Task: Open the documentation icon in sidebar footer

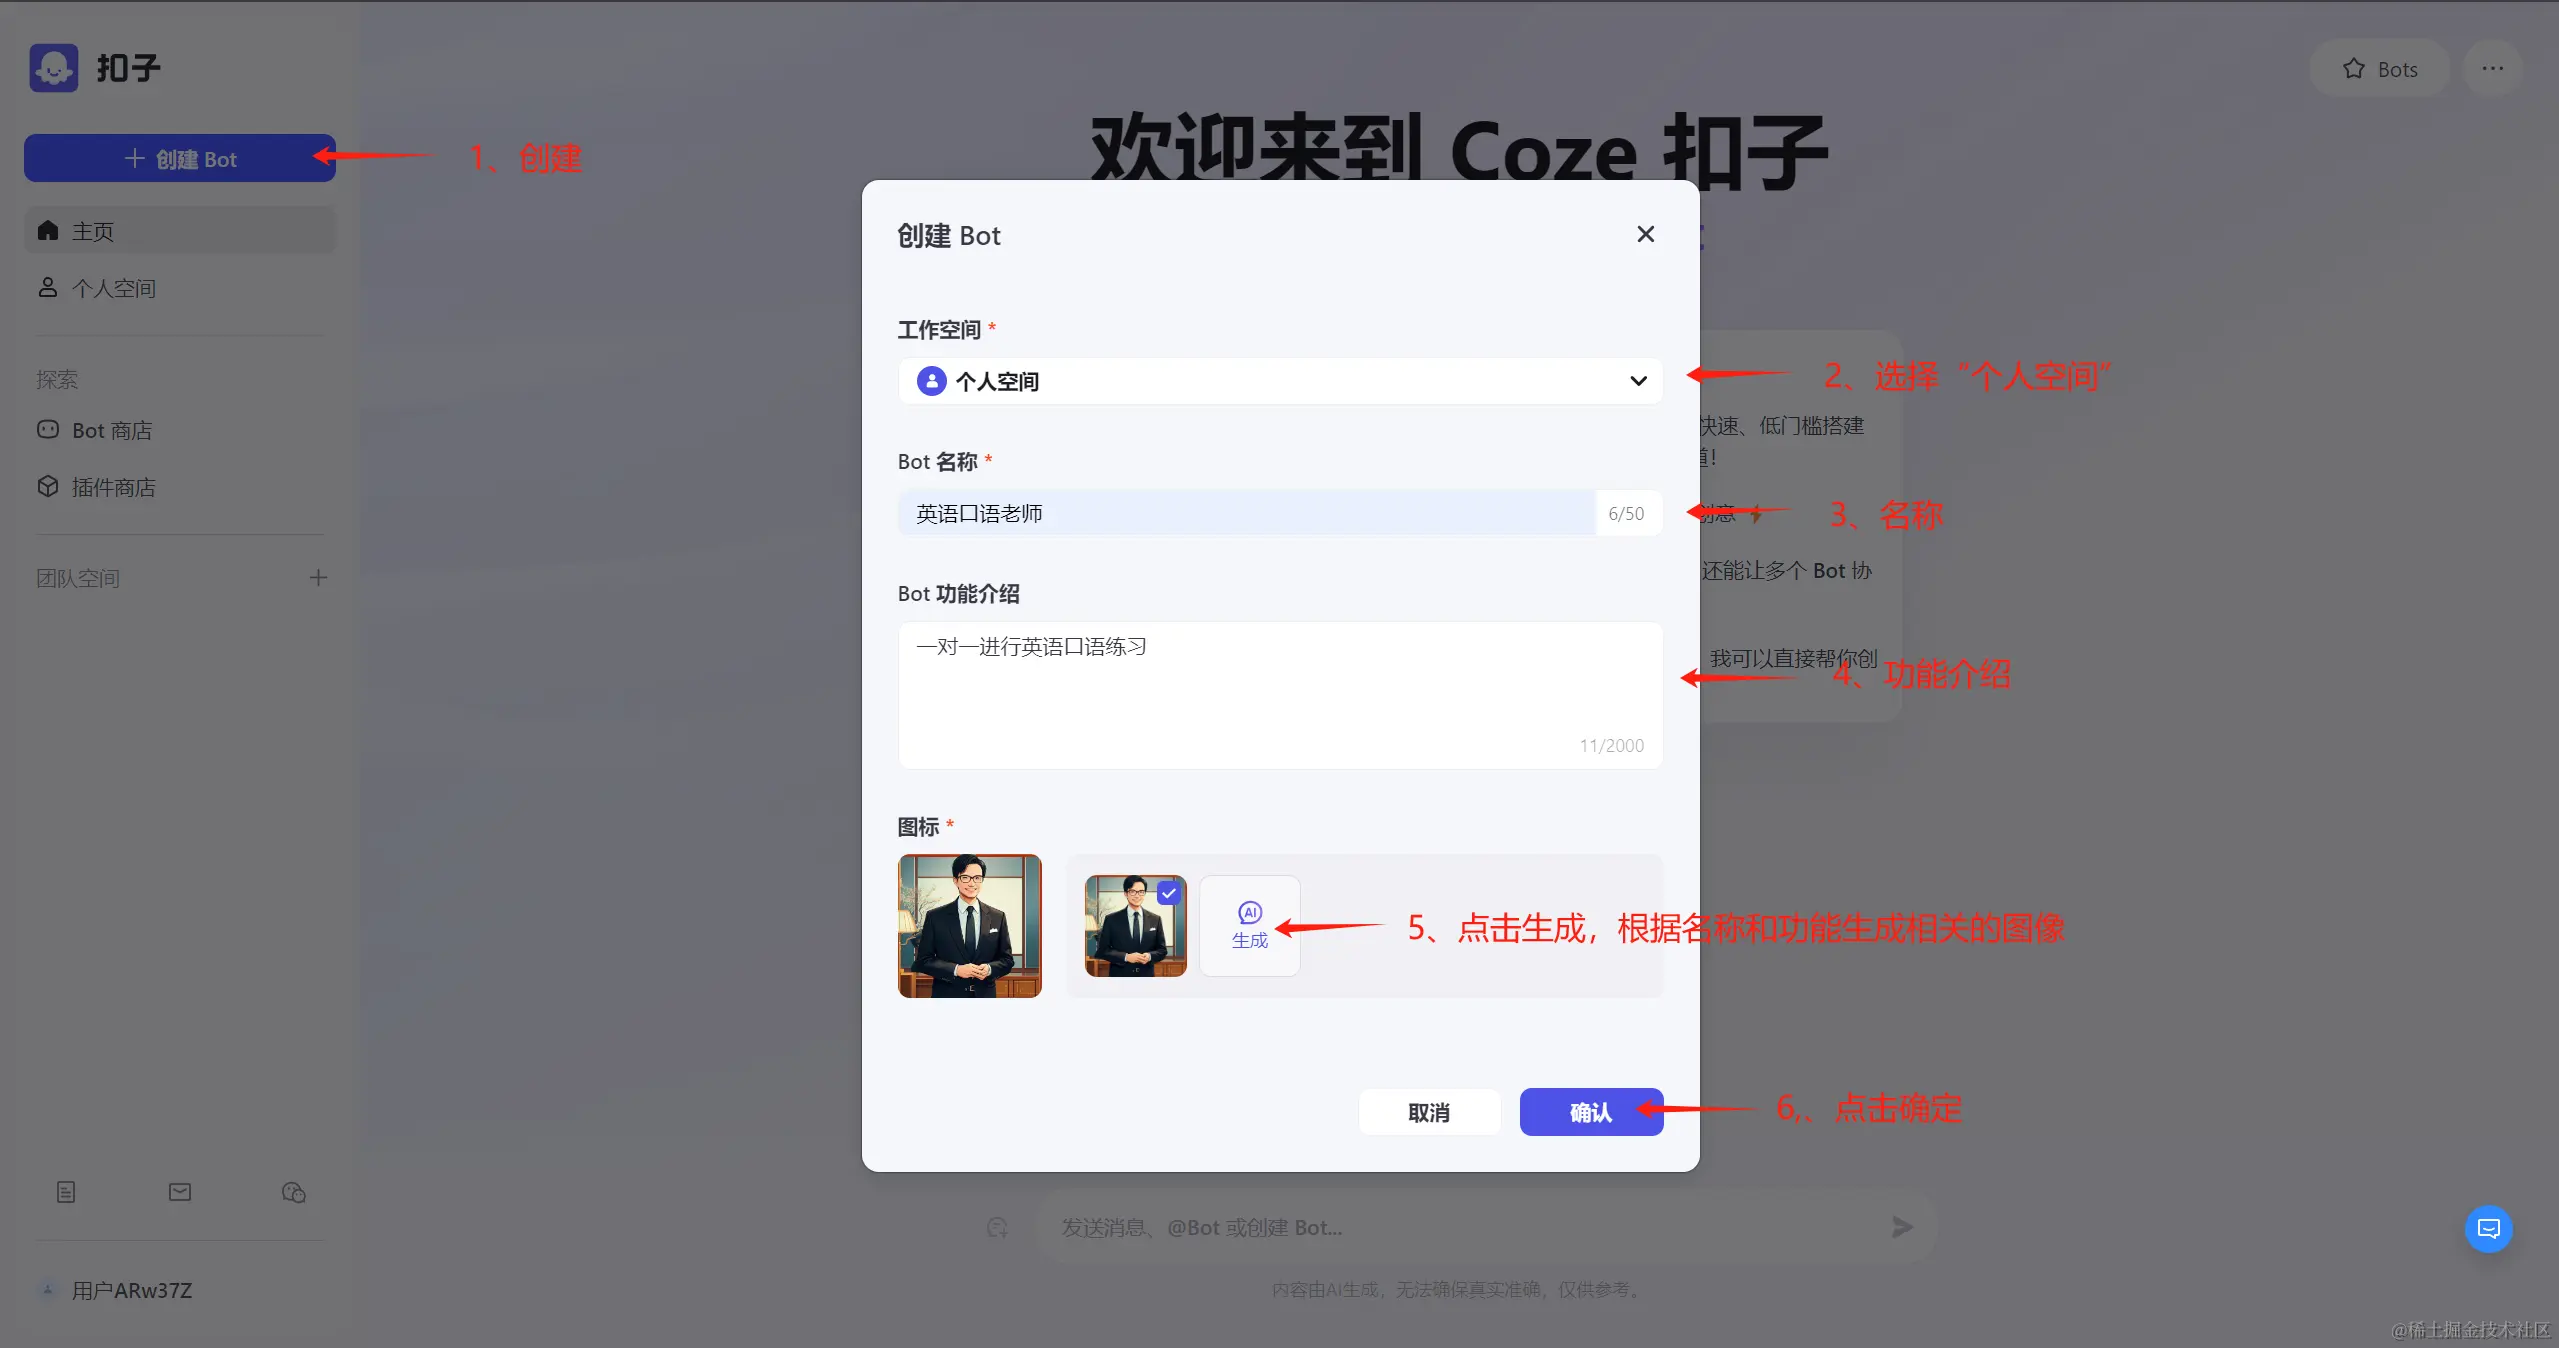Action: pos(66,1192)
